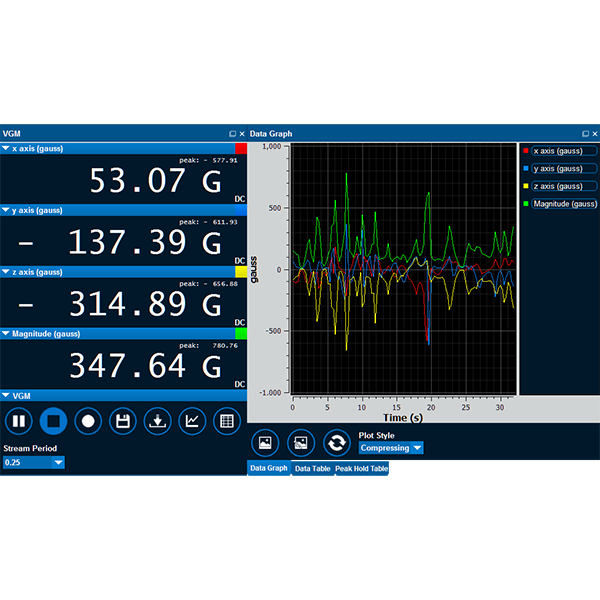Viewport: 600px width, 600px height.
Task: Click the refresh graph icon
Action: (x=337, y=442)
